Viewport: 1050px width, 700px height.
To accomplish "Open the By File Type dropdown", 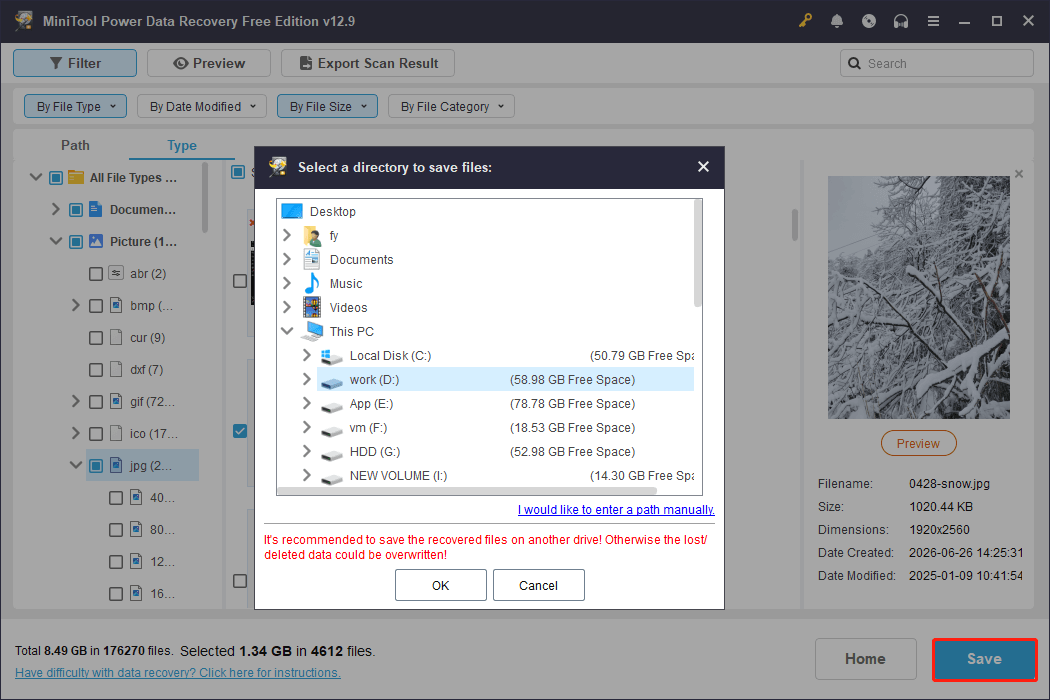I will coord(76,106).
